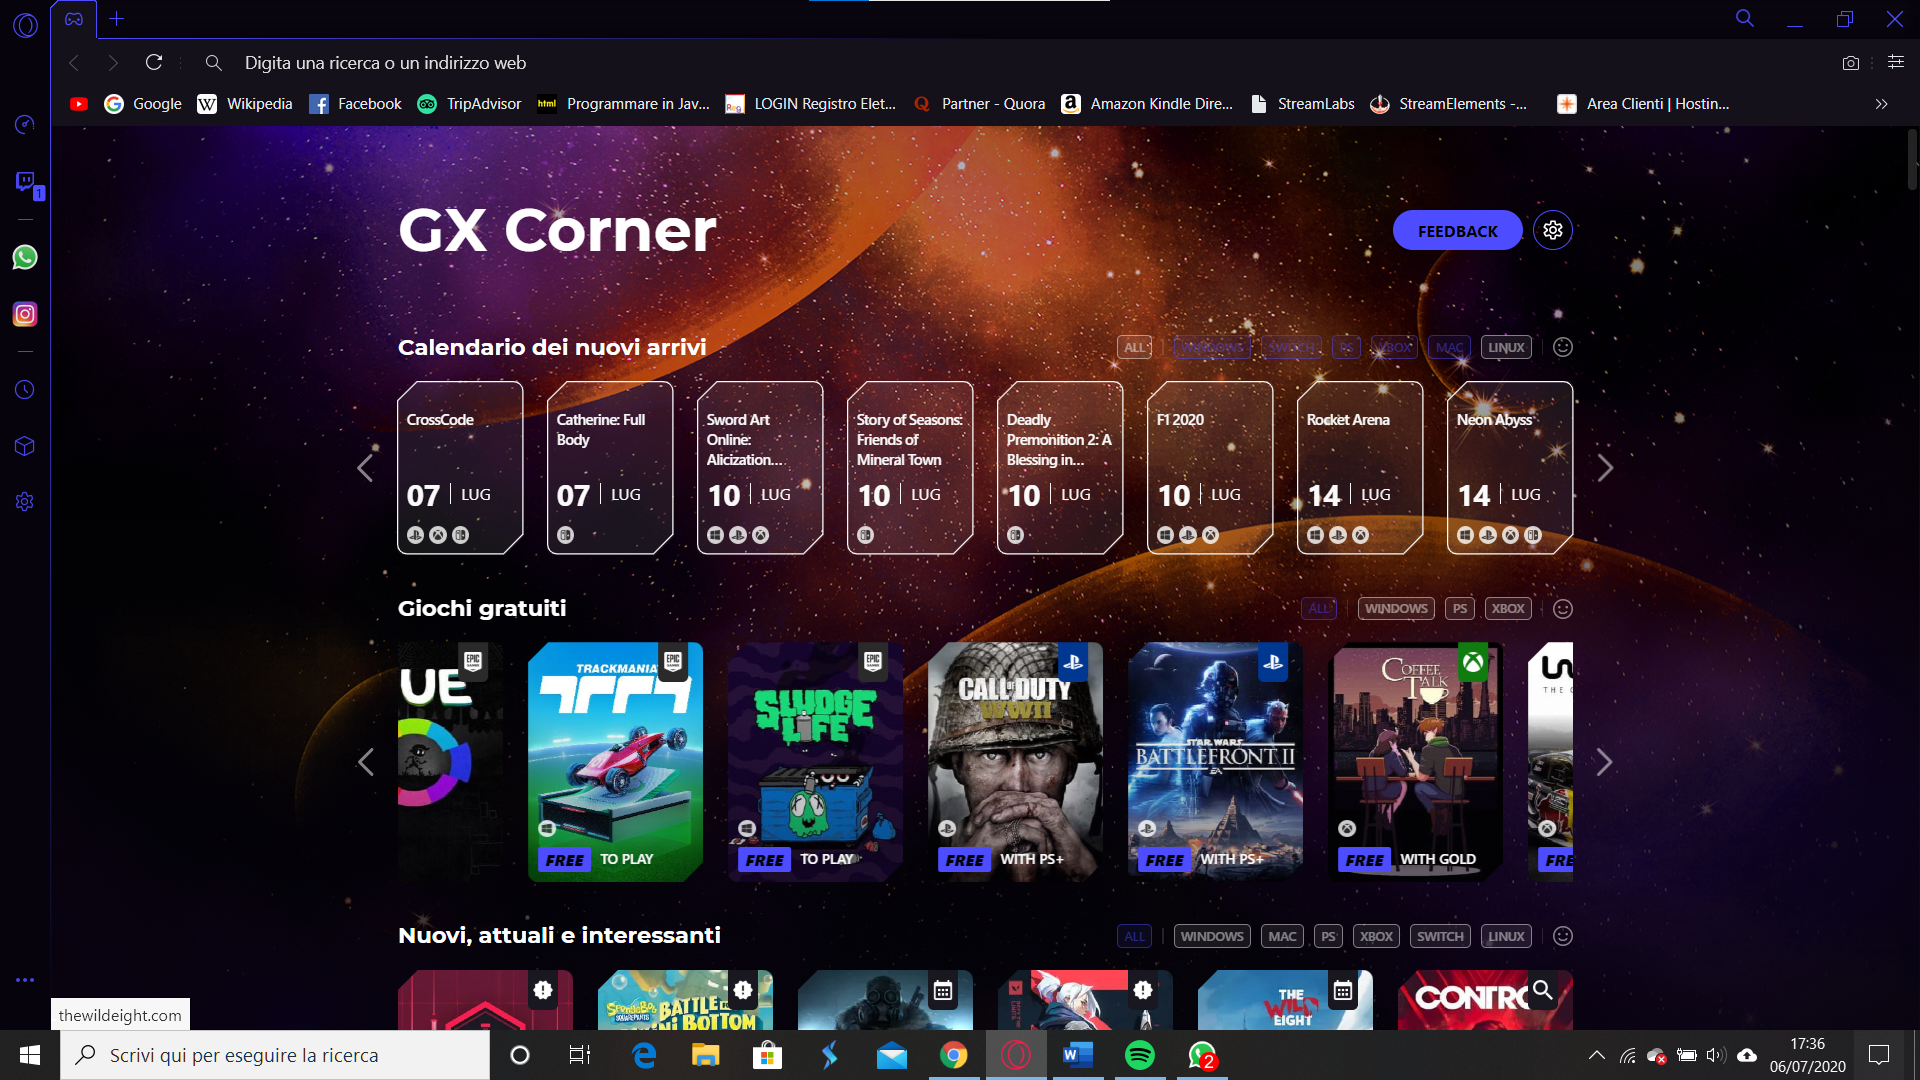Click smiley icon next to calendar filters
Screen dimensions: 1920x1080
point(1563,347)
